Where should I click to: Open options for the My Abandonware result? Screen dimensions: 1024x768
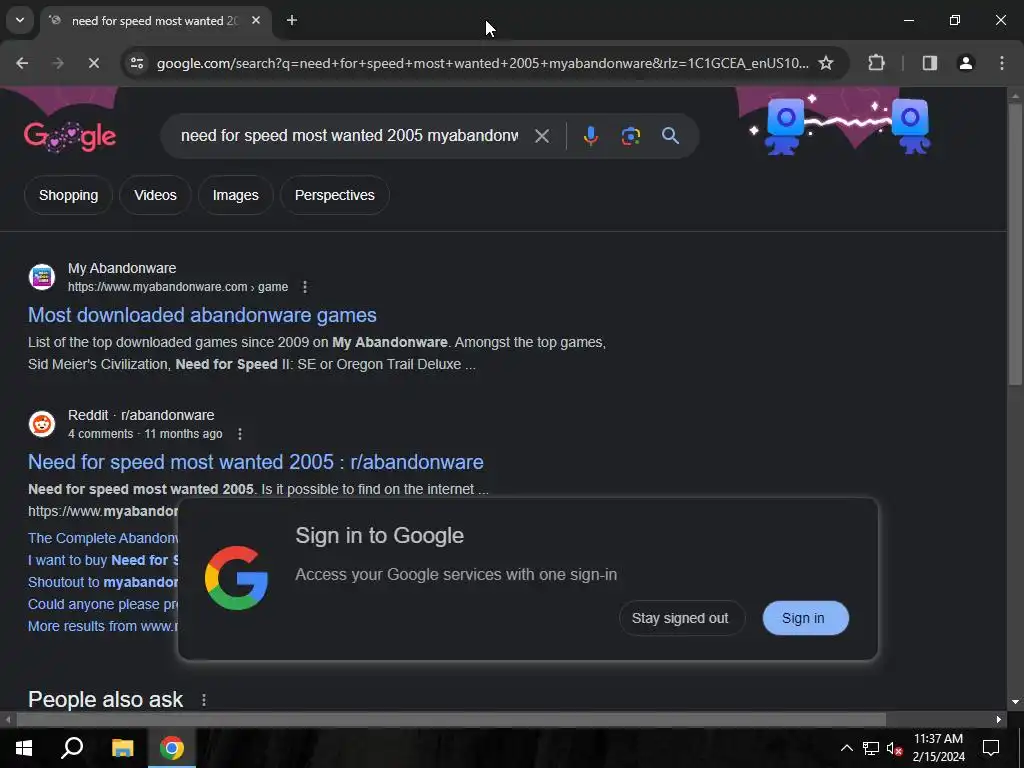(x=305, y=287)
